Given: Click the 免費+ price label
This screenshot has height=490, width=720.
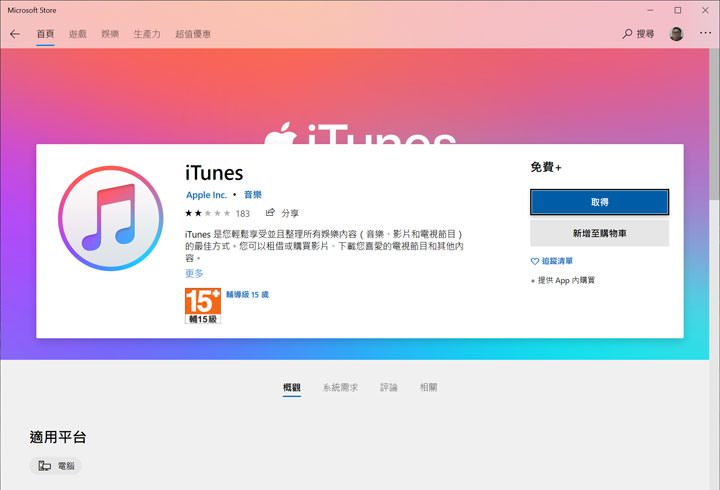Looking at the screenshot, I should (x=546, y=167).
